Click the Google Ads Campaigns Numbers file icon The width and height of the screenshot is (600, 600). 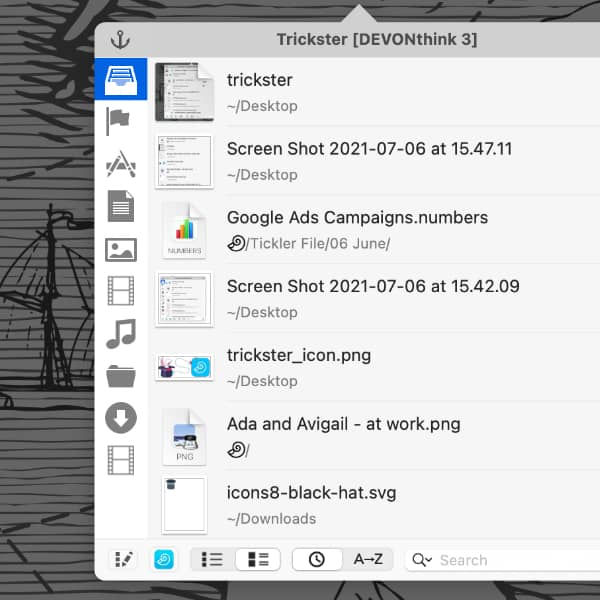coord(184,230)
